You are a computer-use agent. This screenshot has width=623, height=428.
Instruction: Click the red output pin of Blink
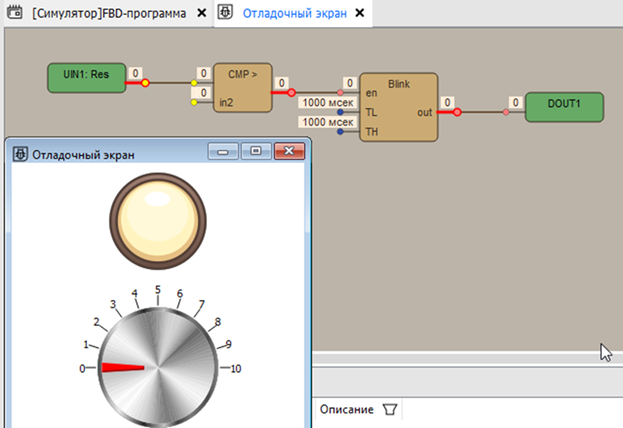(x=456, y=112)
